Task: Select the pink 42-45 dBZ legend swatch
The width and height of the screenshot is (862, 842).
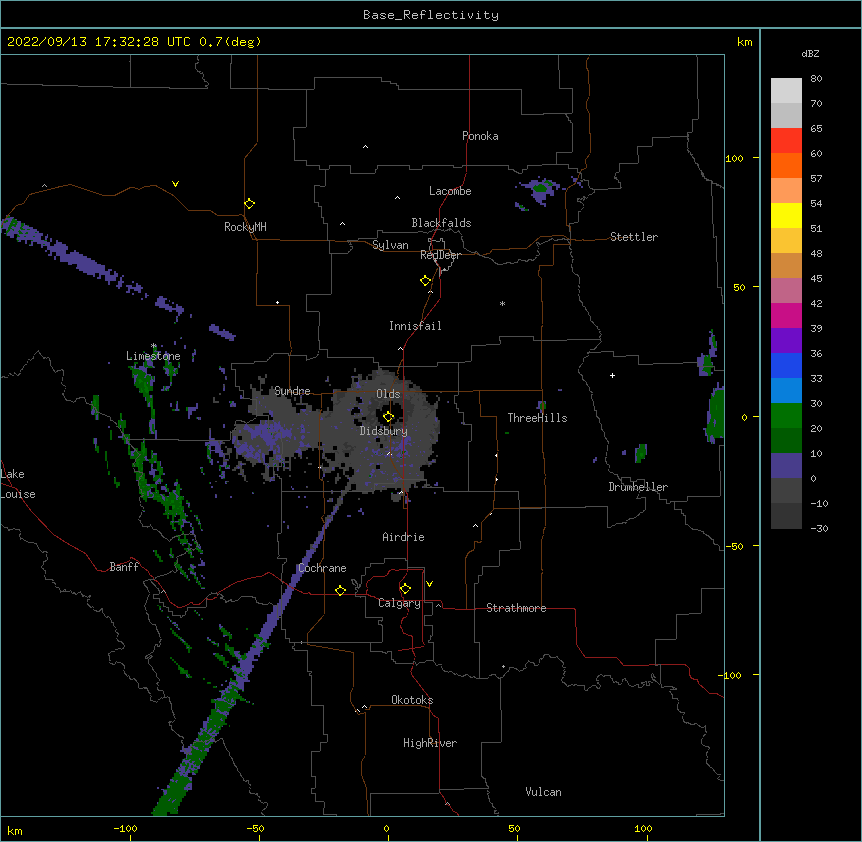Action: (786, 291)
